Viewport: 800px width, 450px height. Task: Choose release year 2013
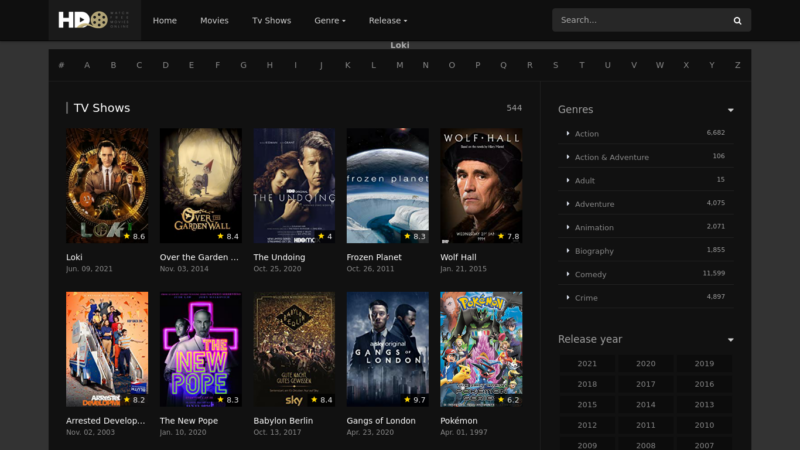pyautogui.click(x=704, y=404)
